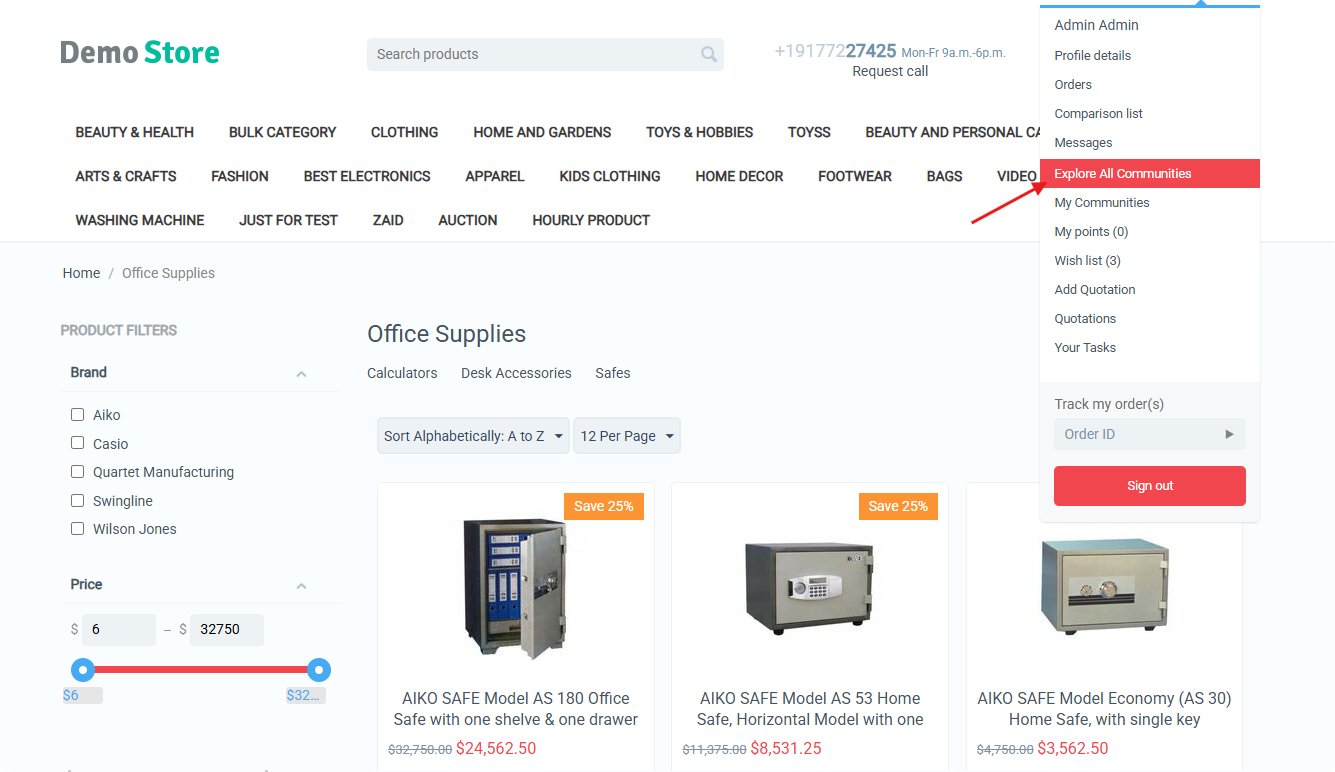This screenshot has width=1335, height=772.
Task: Click the search magnifier icon
Action: tap(708, 55)
